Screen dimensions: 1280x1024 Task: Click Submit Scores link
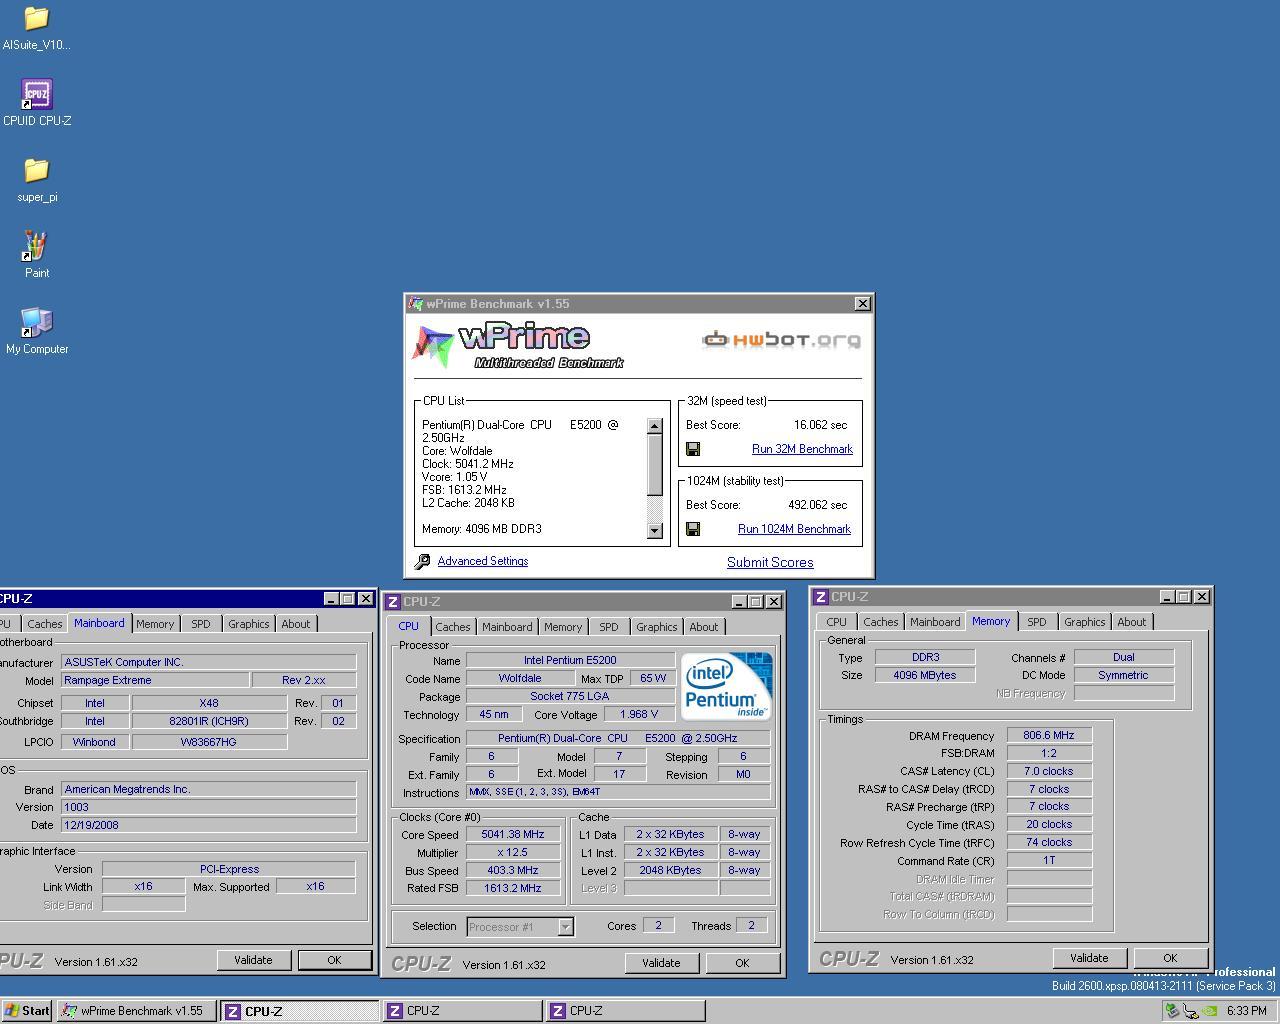pyautogui.click(x=770, y=562)
